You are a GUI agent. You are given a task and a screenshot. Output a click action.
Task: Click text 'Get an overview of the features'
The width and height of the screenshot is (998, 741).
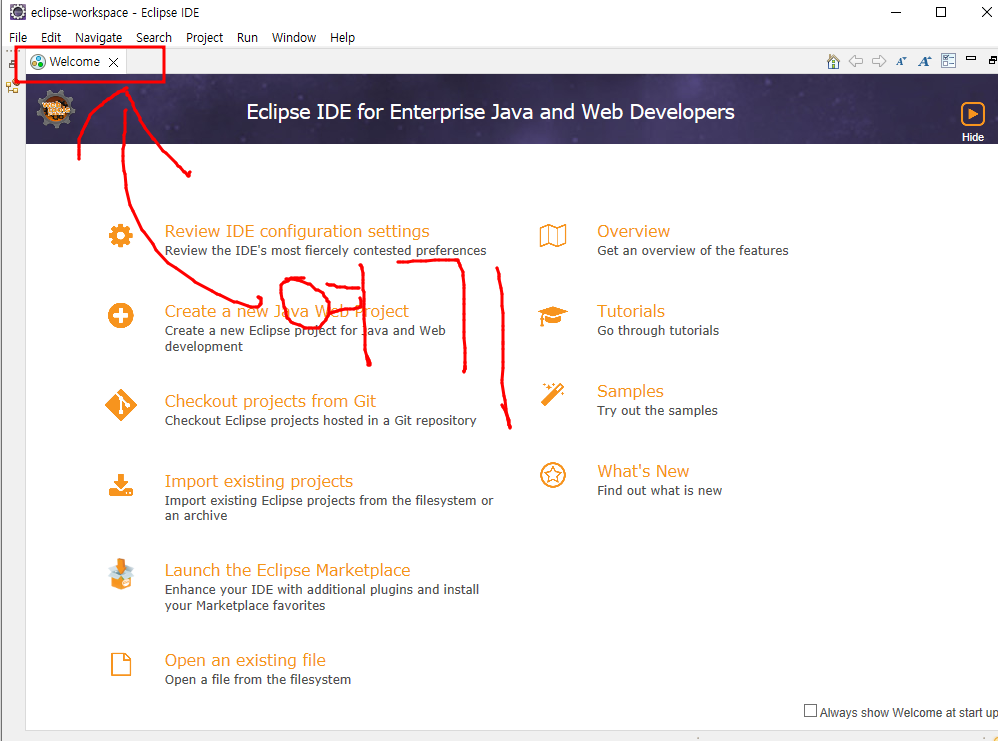coord(692,251)
